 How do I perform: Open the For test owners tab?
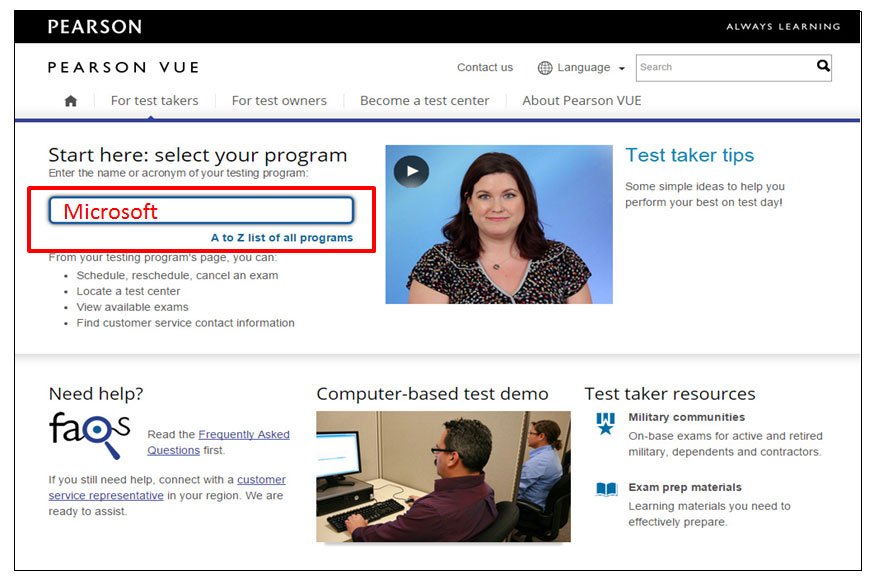[x=279, y=101]
